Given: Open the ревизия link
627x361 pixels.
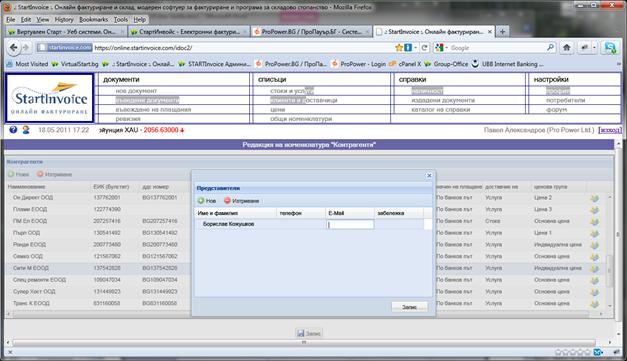Looking at the screenshot, I should (x=128, y=119).
